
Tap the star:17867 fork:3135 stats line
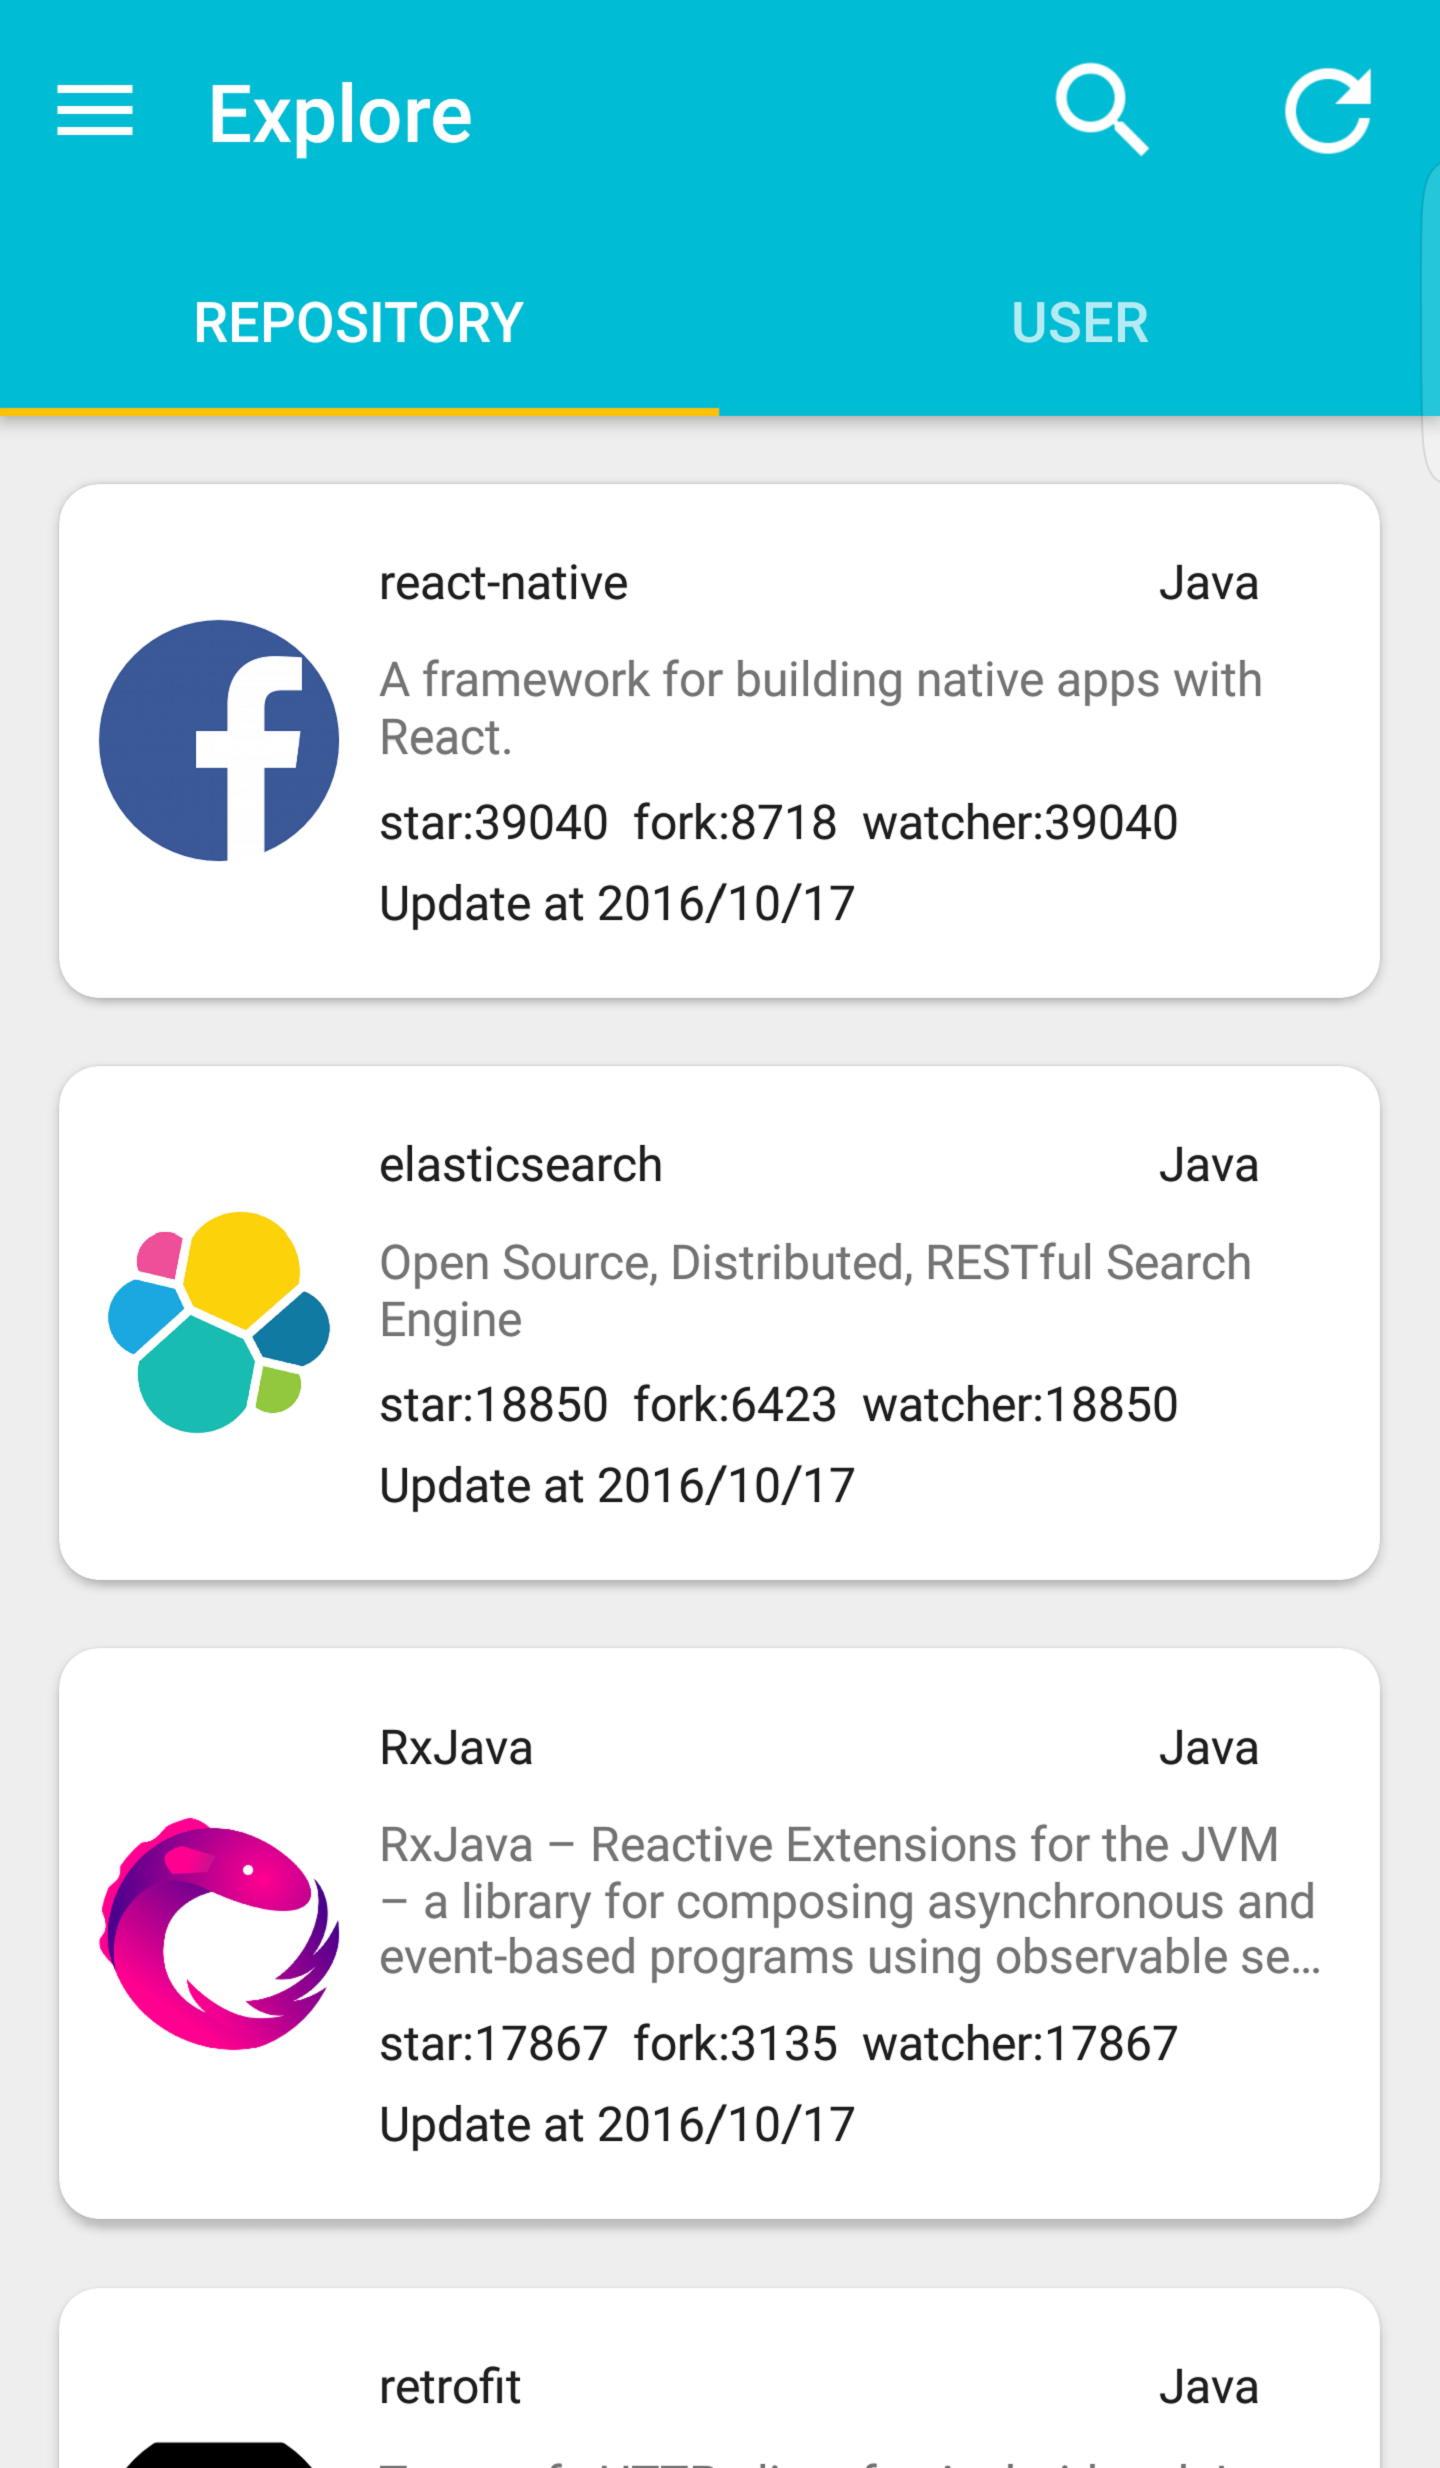[x=778, y=2043]
